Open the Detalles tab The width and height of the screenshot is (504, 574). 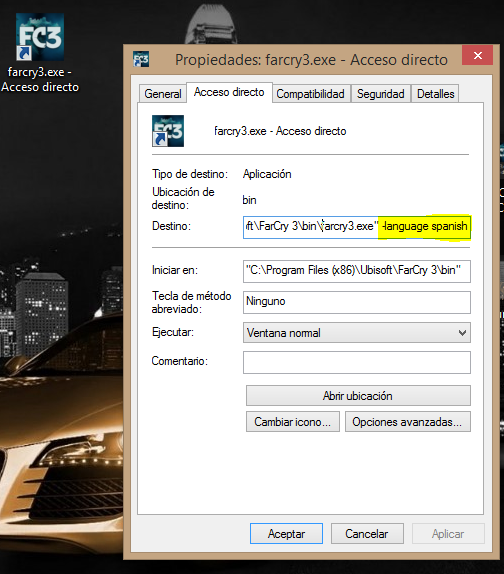436,94
